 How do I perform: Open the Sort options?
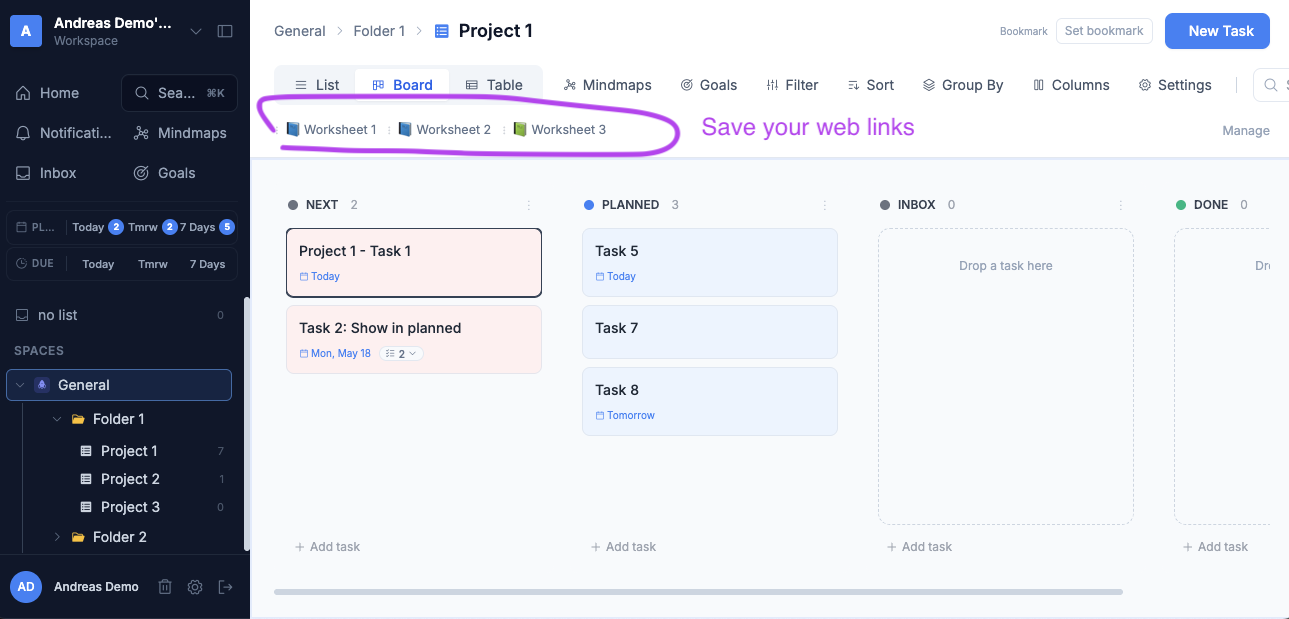point(870,85)
